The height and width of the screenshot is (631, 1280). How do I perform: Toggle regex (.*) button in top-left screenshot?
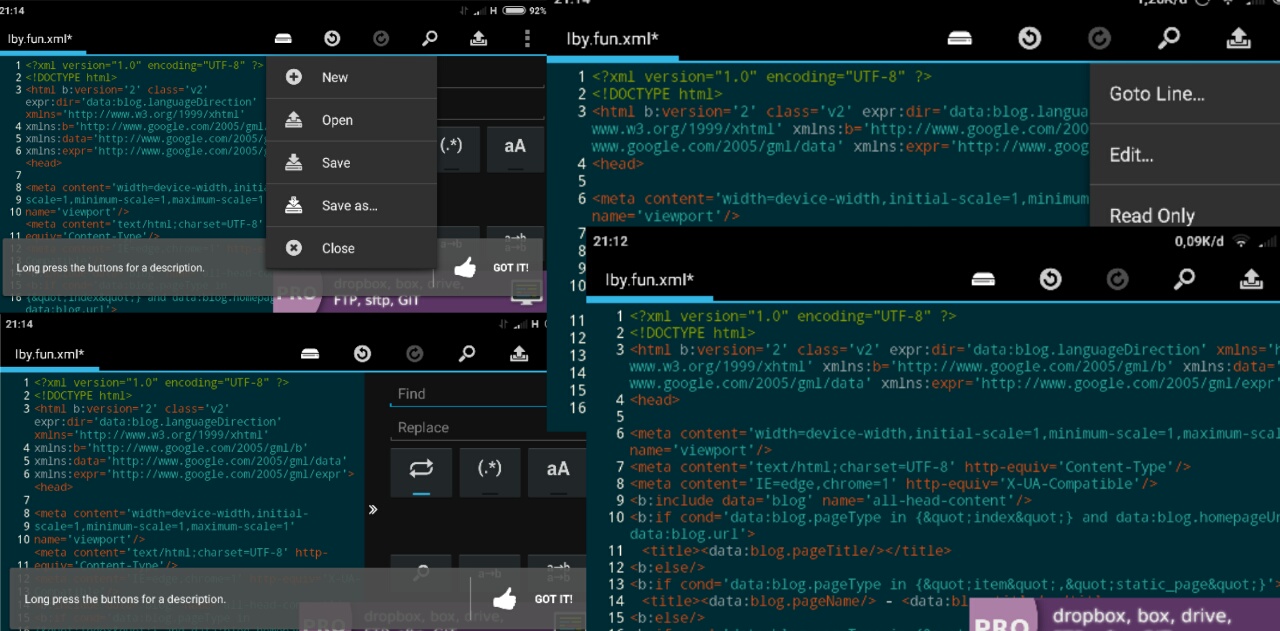pos(452,147)
